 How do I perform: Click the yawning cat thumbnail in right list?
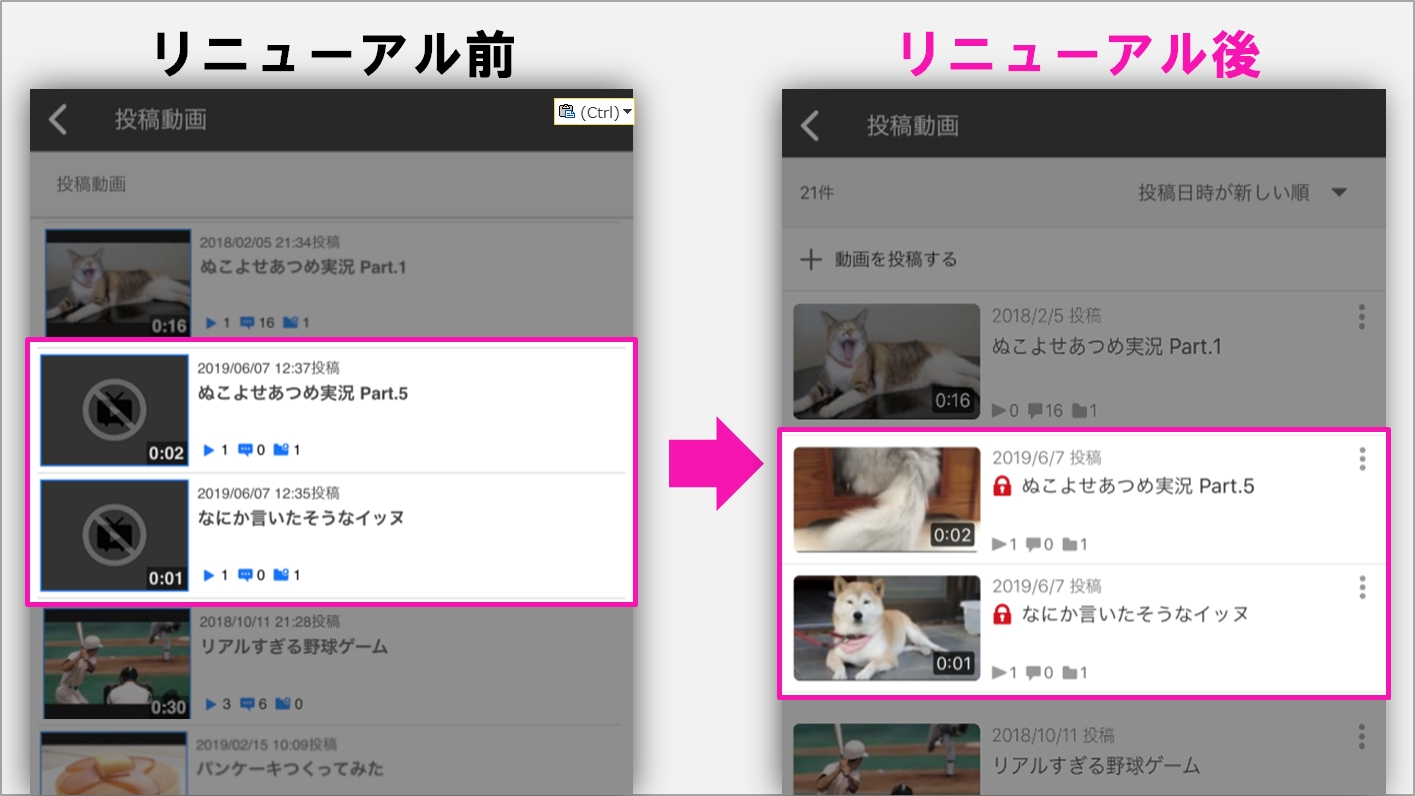(886, 361)
